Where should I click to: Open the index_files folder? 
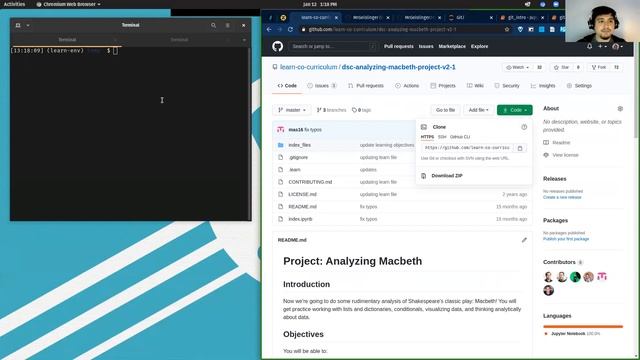coord(300,145)
